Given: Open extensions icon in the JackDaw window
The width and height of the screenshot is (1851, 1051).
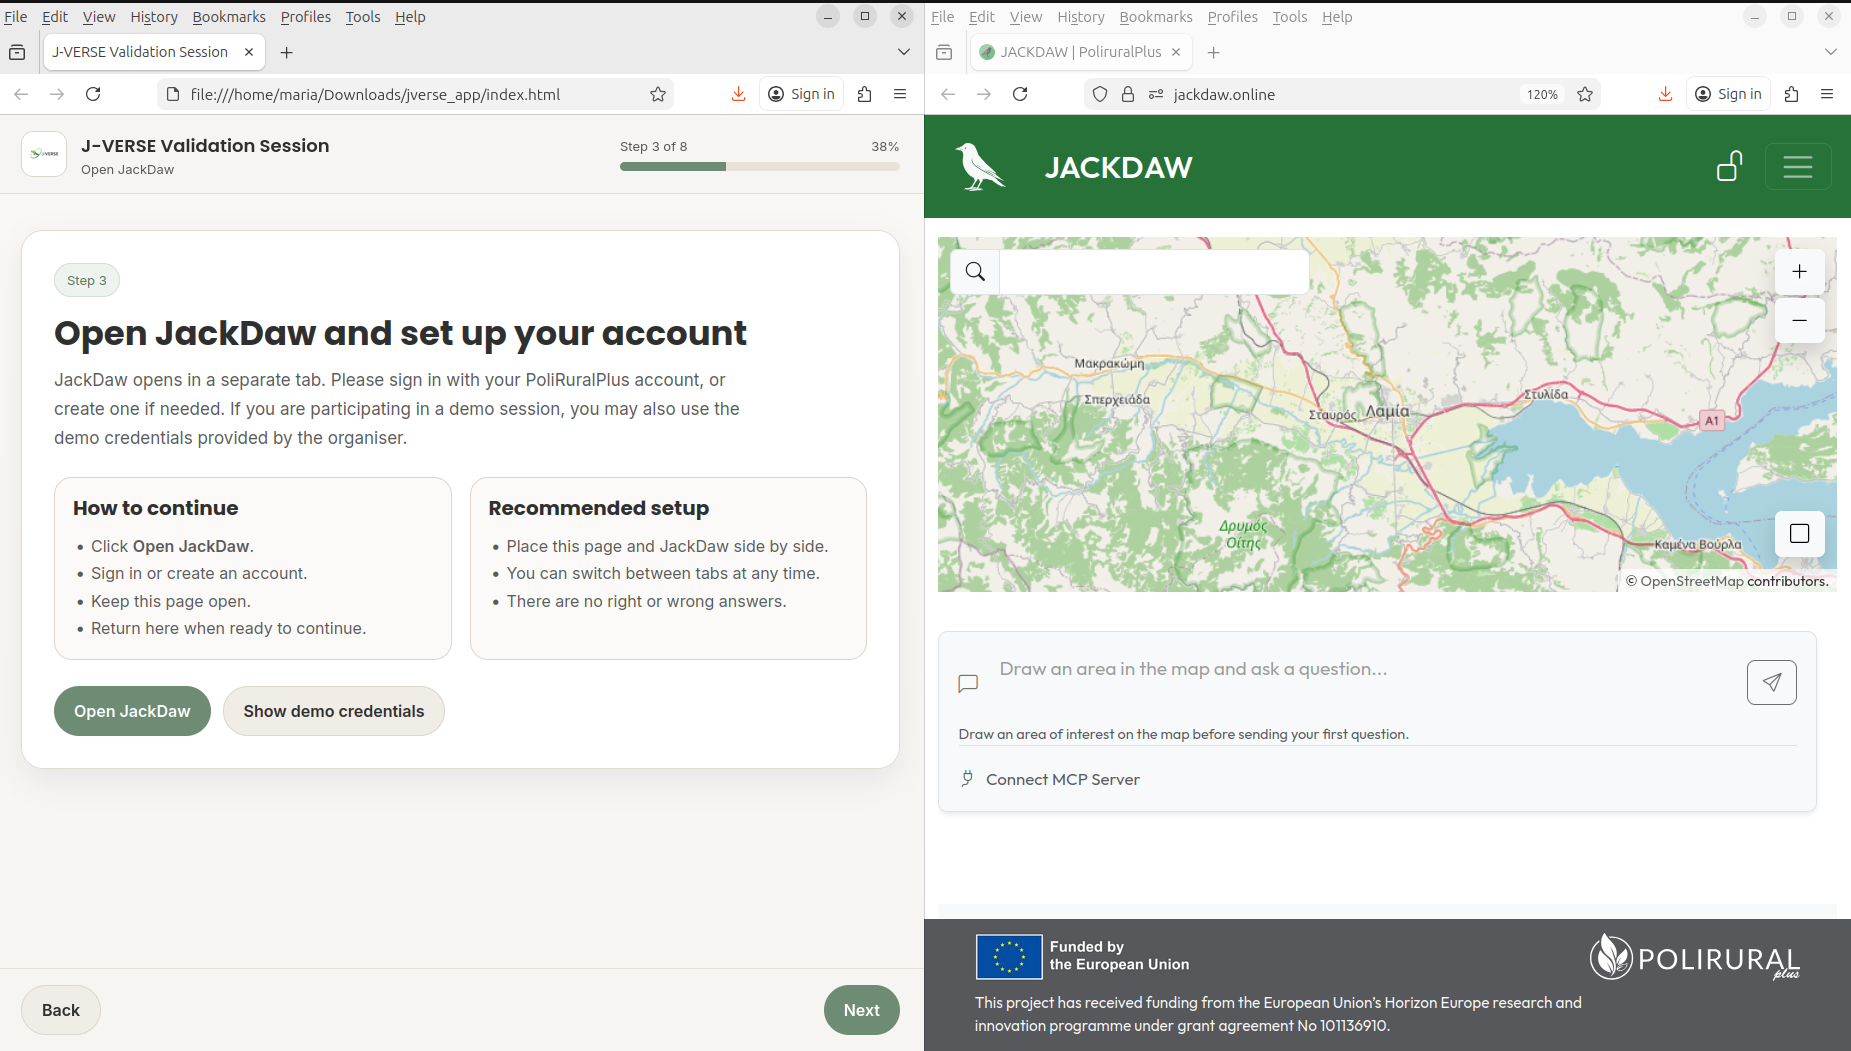Looking at the screenshot, I should coord(1792,94).
